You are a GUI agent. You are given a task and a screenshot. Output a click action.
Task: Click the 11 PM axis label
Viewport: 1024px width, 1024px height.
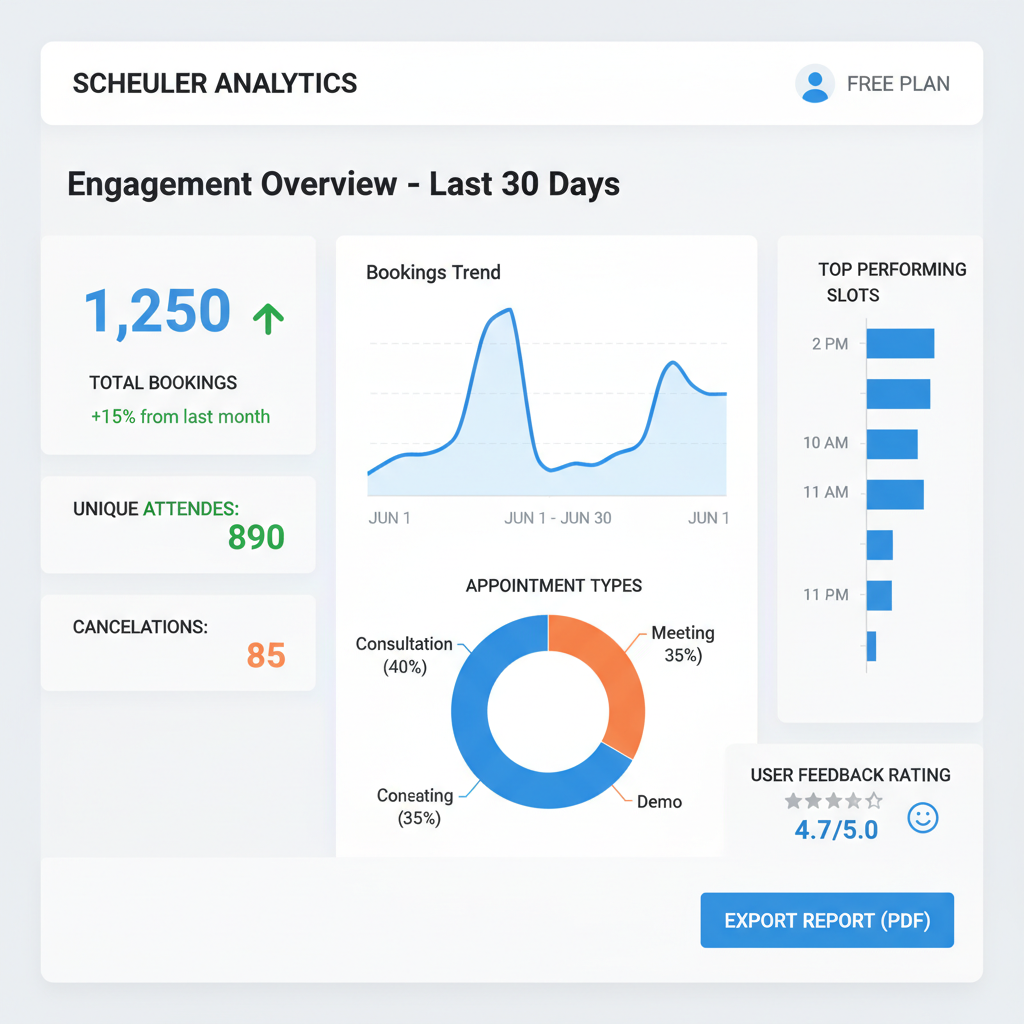coord(825,595)
